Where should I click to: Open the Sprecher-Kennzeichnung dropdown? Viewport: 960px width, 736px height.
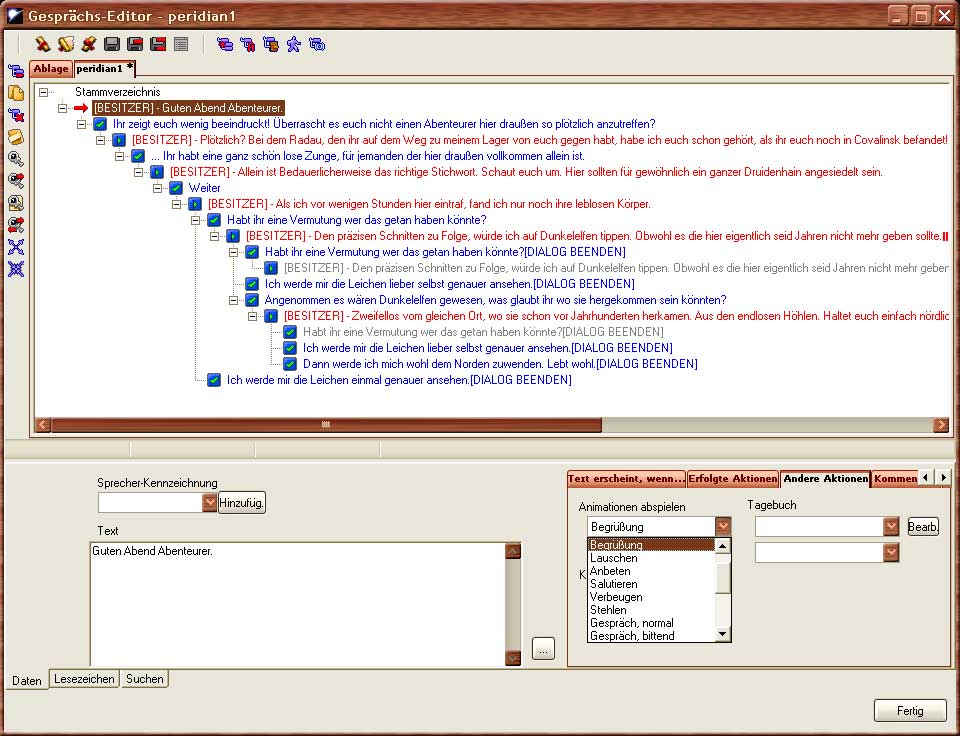click(x=209, y=502)
